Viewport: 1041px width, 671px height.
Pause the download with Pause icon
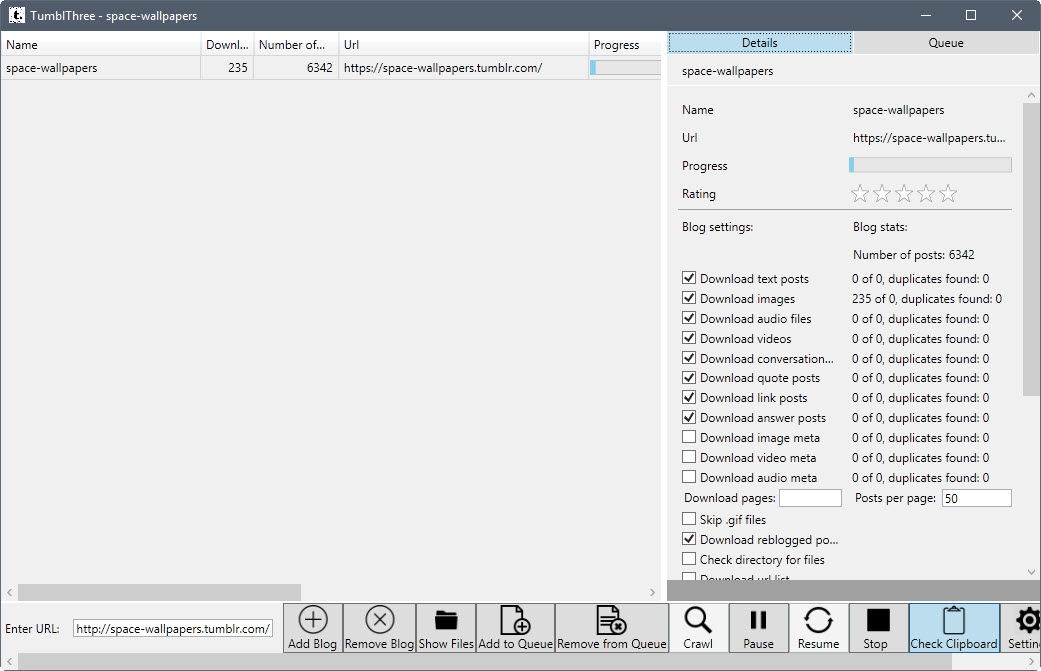click(x=758, y=620)
